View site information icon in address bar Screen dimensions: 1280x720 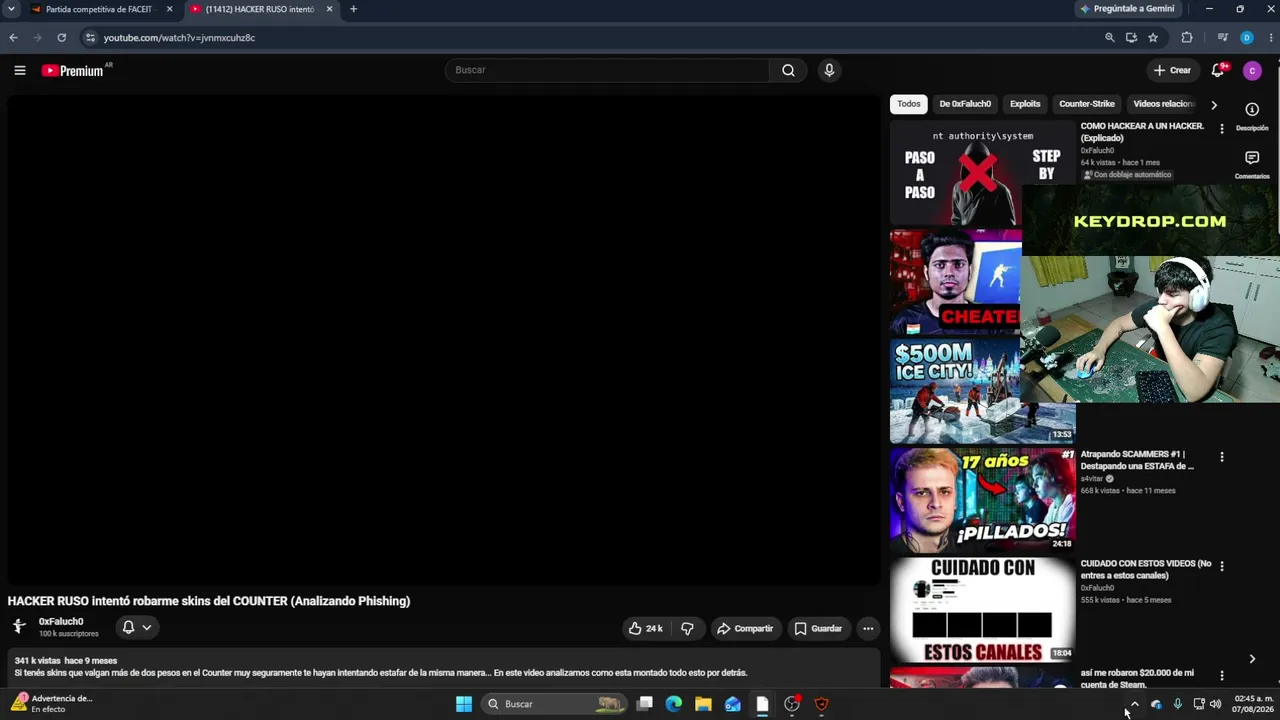point(89,38)
